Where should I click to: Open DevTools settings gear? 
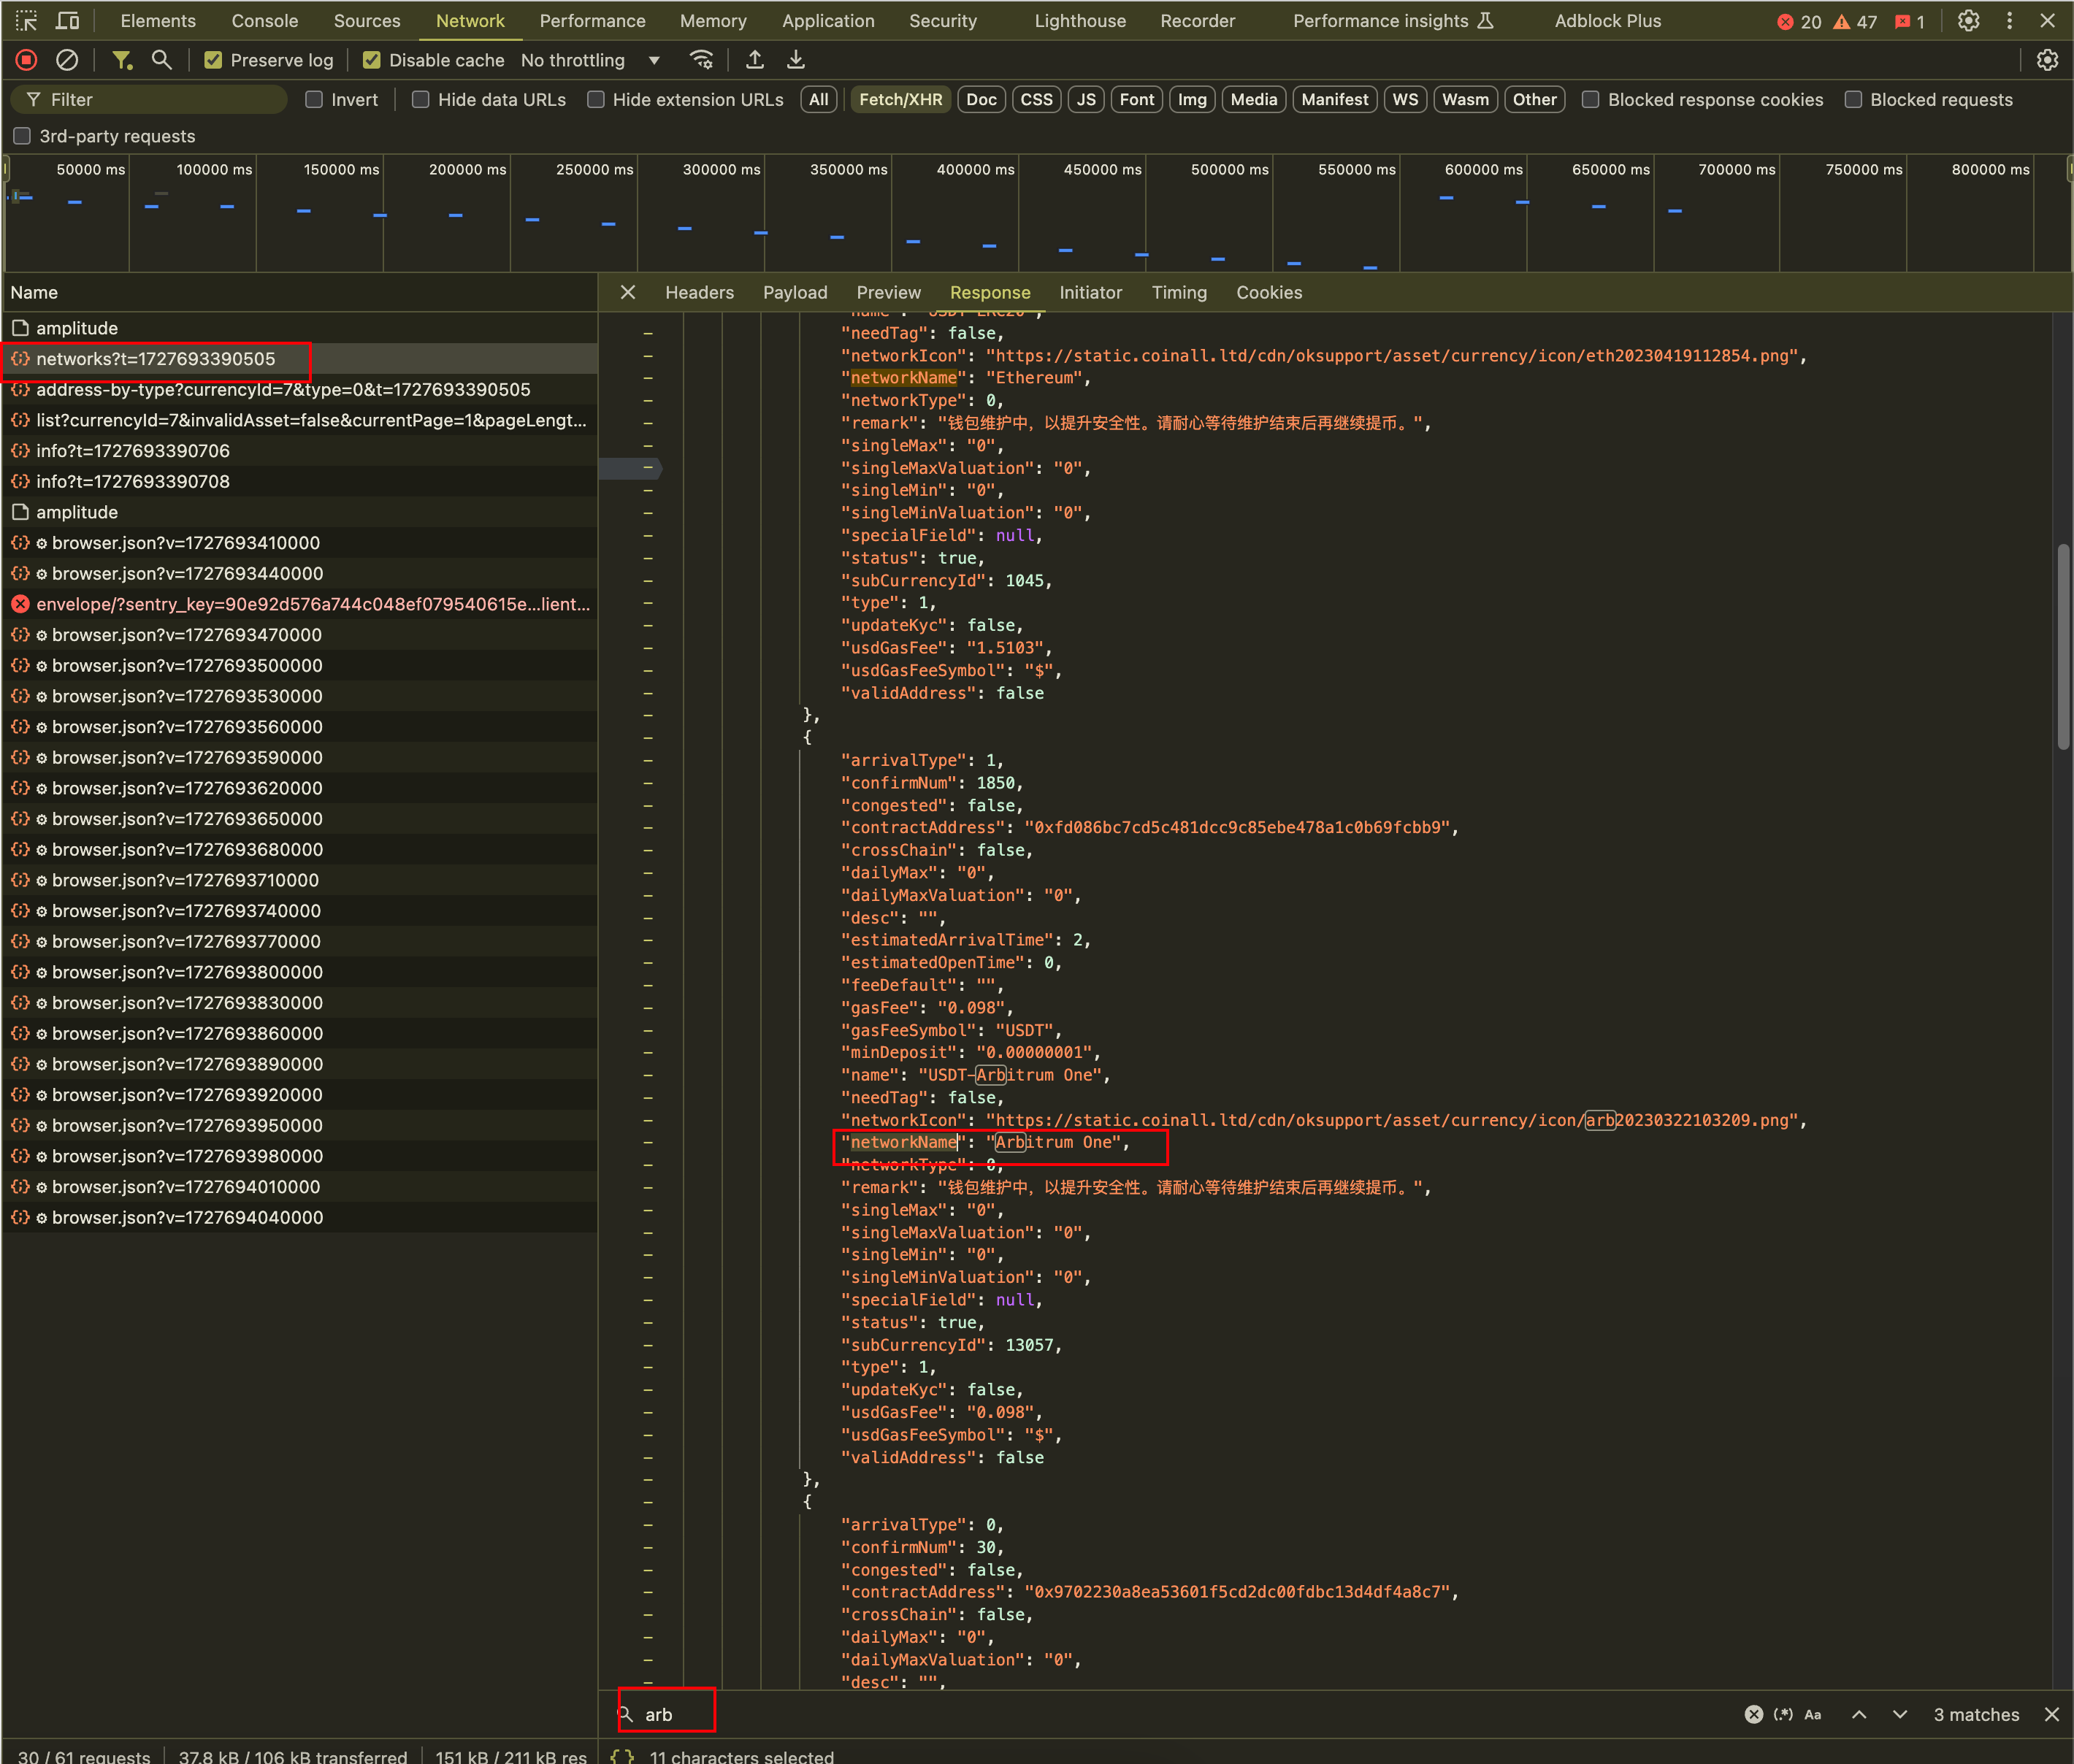1968,20
